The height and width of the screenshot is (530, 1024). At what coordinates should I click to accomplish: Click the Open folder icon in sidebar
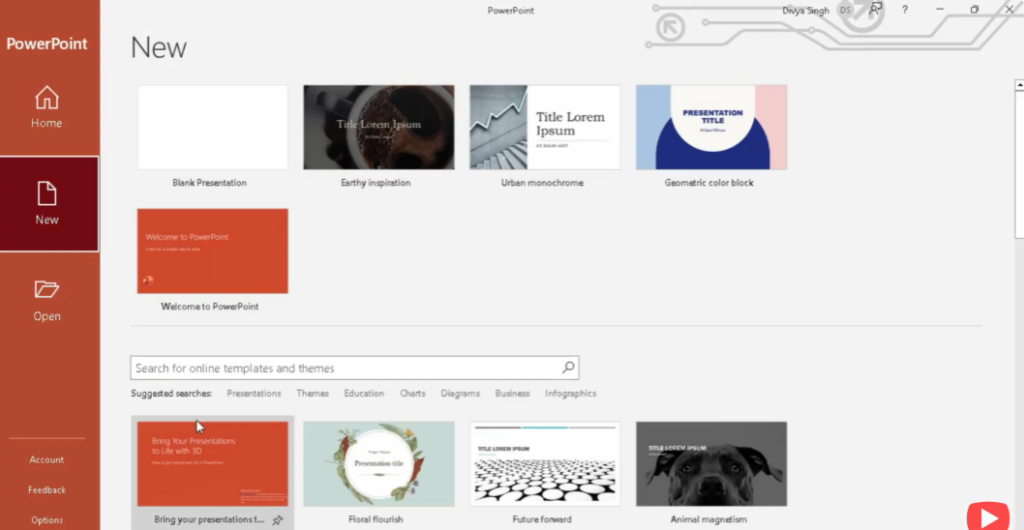(x=46, y=289)
